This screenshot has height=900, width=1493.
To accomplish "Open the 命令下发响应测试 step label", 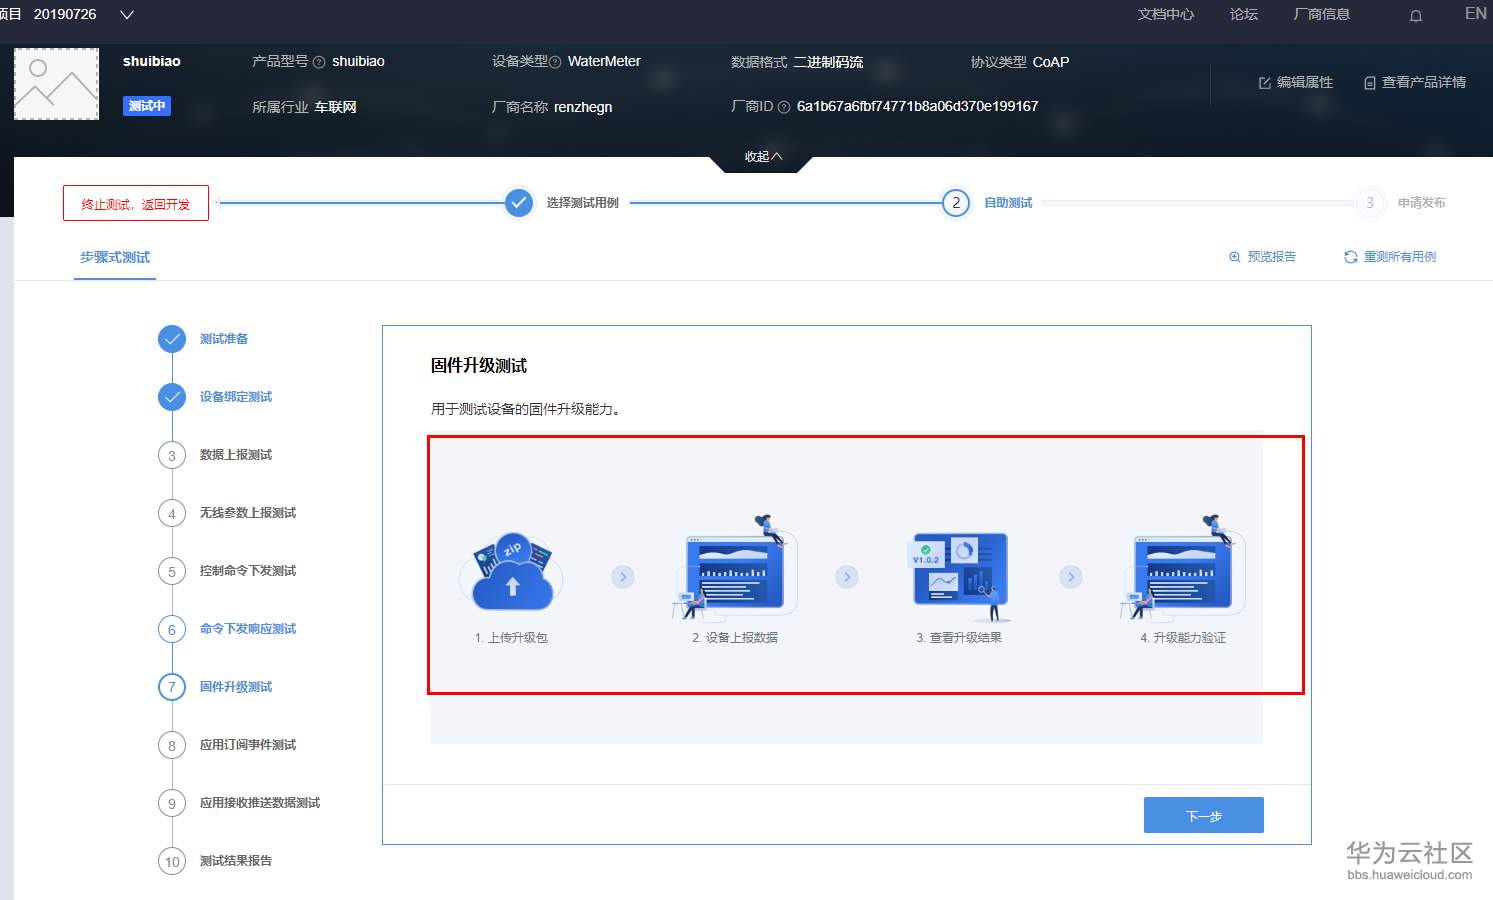I will click(x=248, y=629).
